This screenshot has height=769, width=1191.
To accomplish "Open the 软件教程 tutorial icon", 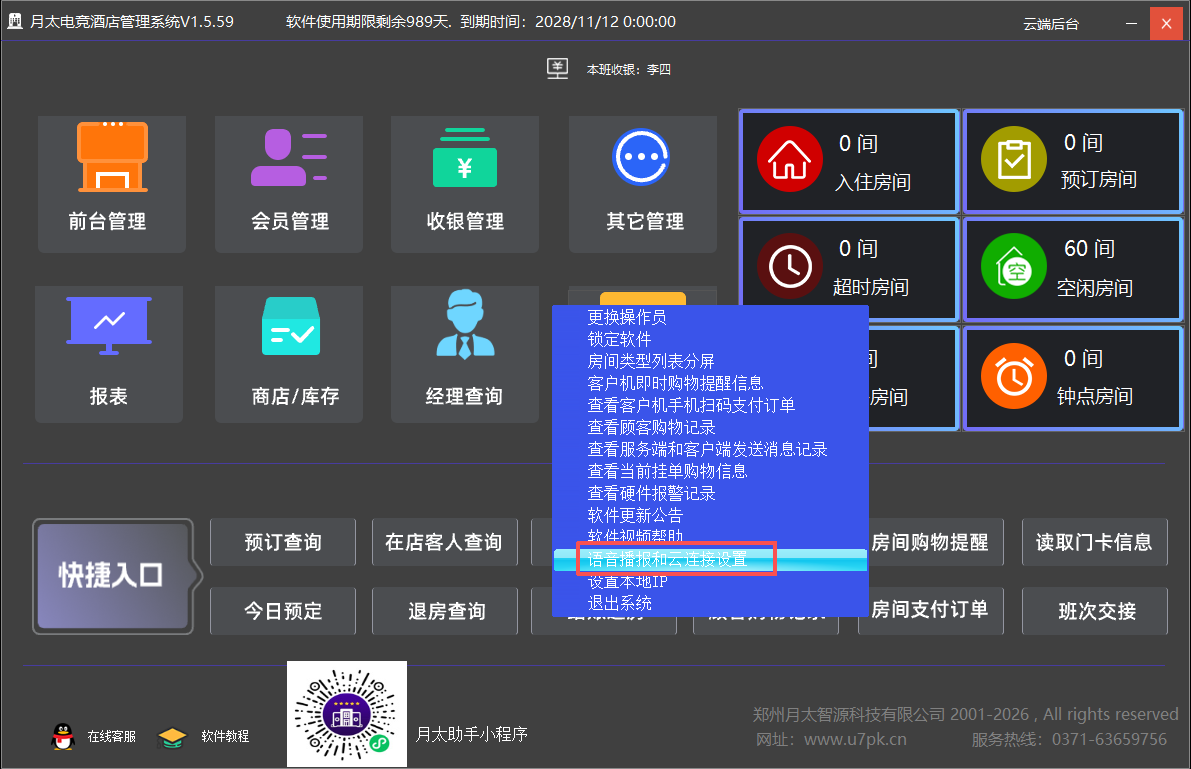I will (173, 736).
